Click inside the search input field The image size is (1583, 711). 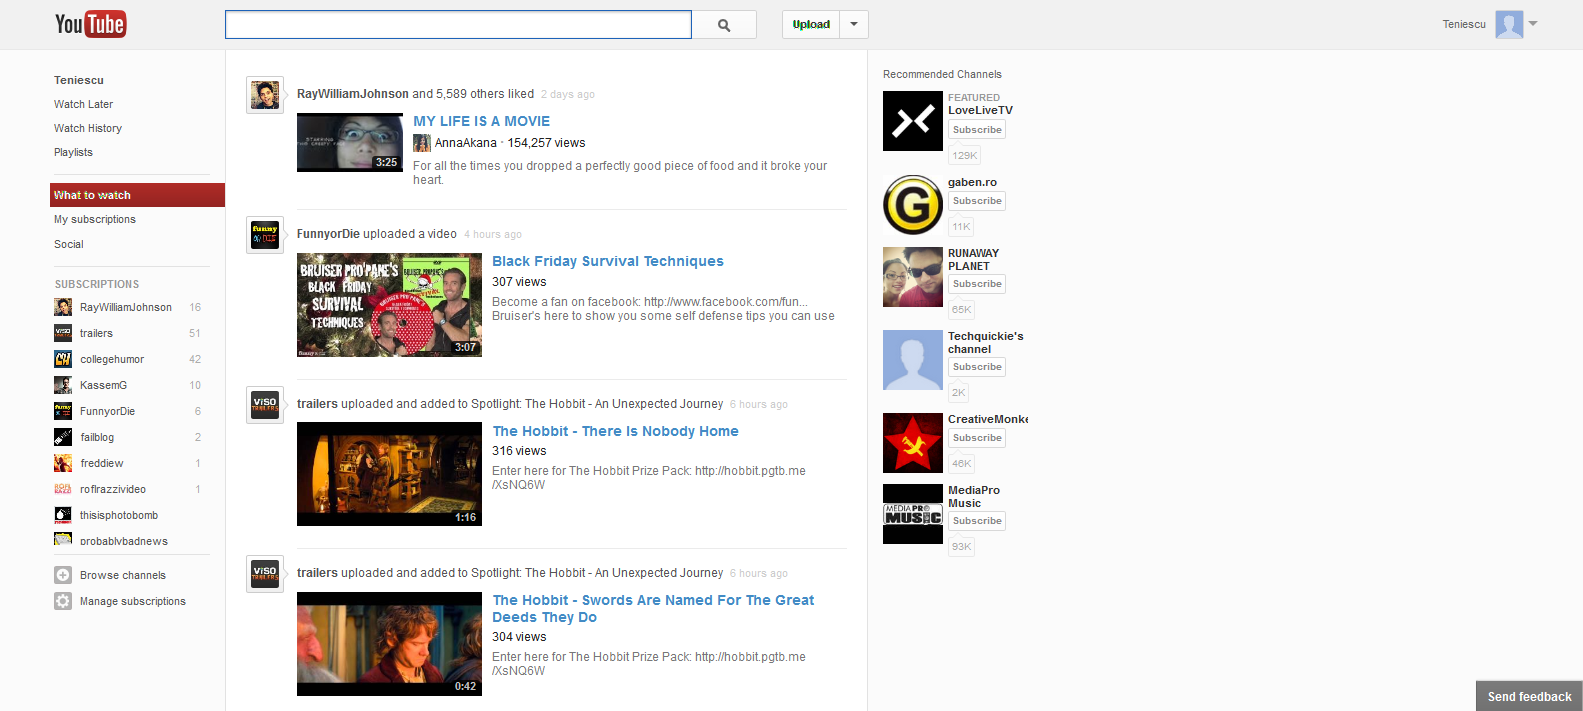point(458,25)
